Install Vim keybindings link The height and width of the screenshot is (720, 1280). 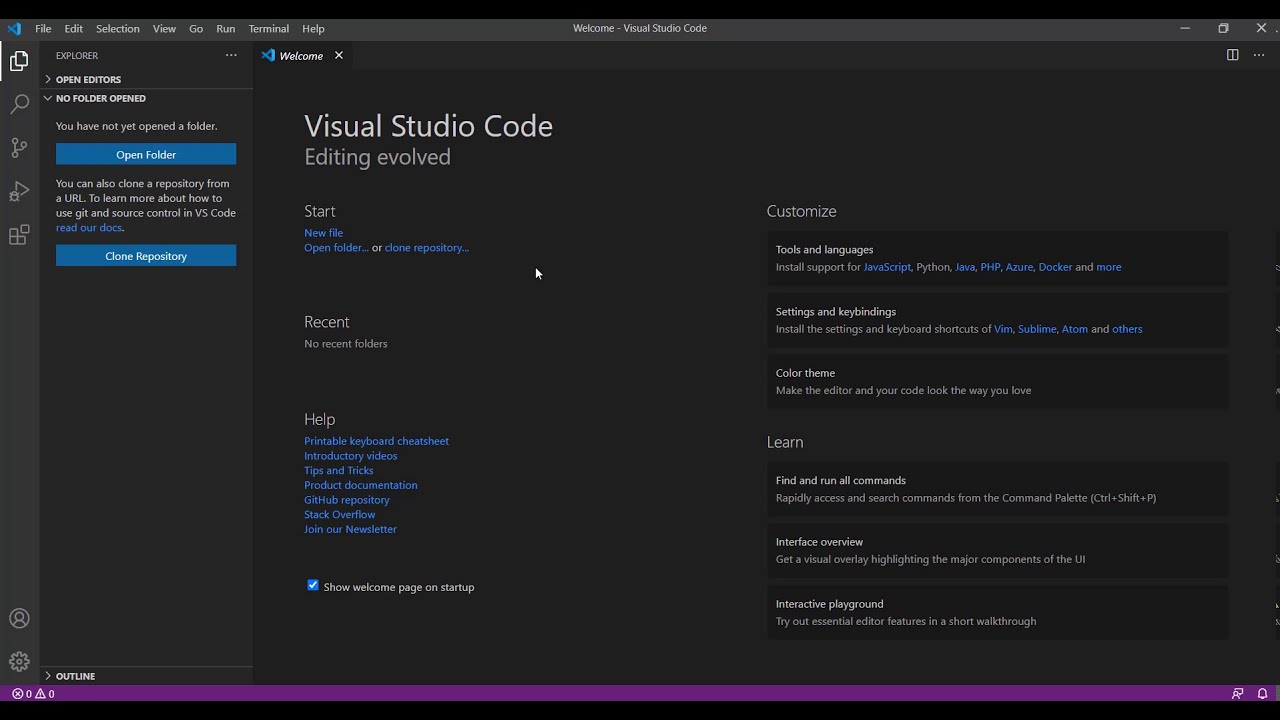1003,329
